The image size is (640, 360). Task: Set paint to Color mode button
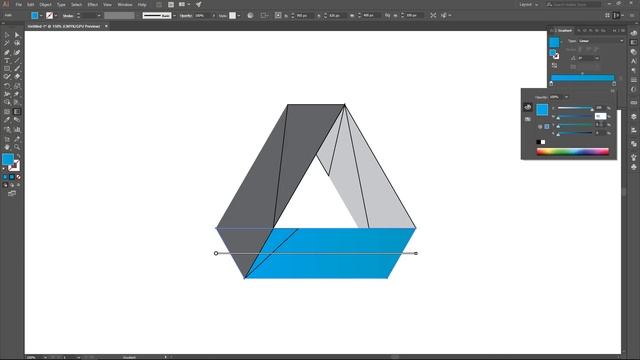tap(5, 177)
